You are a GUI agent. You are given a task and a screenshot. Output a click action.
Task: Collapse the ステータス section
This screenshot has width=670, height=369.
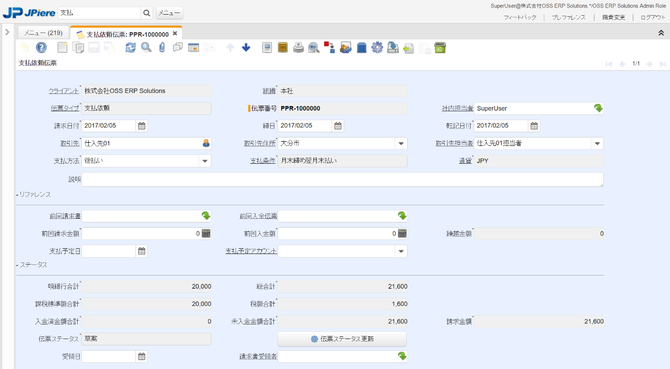click(32, 265)
